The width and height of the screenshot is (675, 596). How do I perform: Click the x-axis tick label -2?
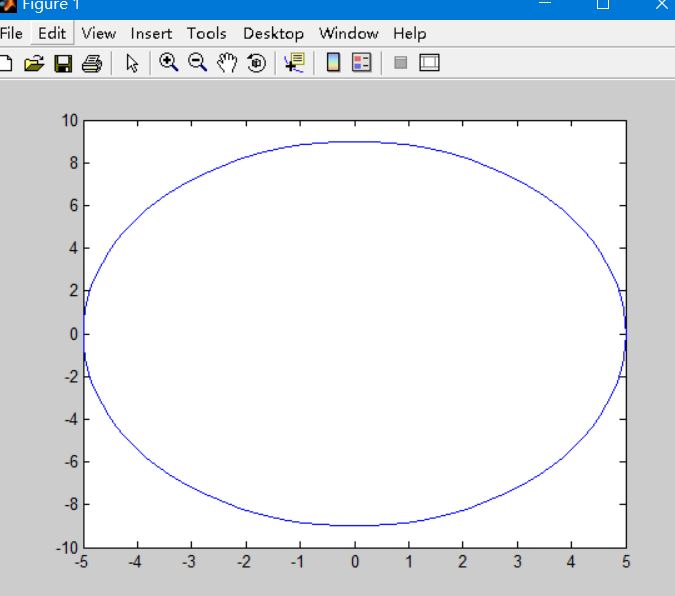coord(244,562)
